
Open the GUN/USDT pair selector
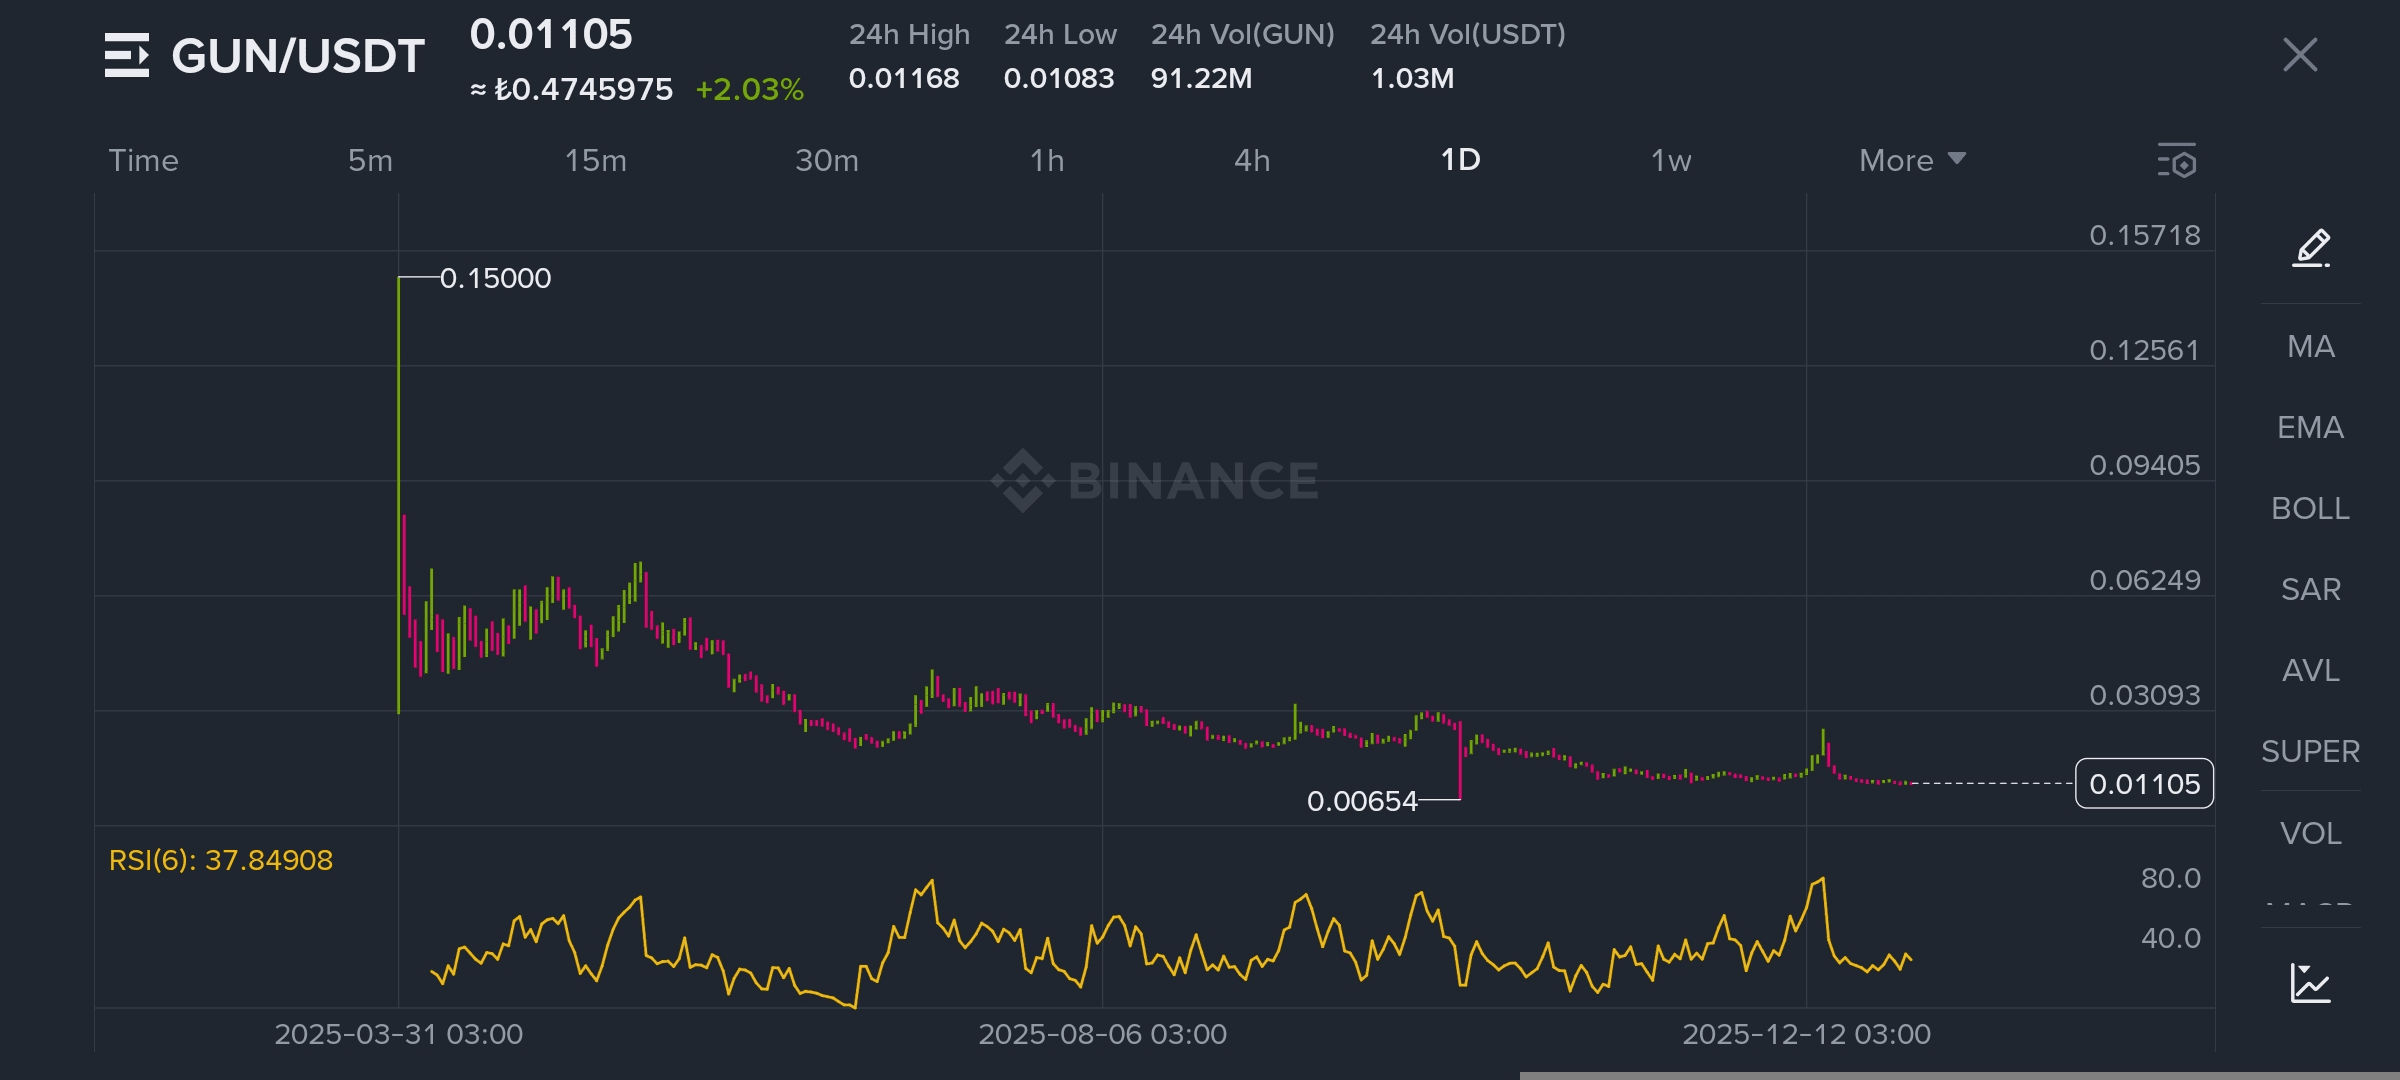(x=298, y=56)
